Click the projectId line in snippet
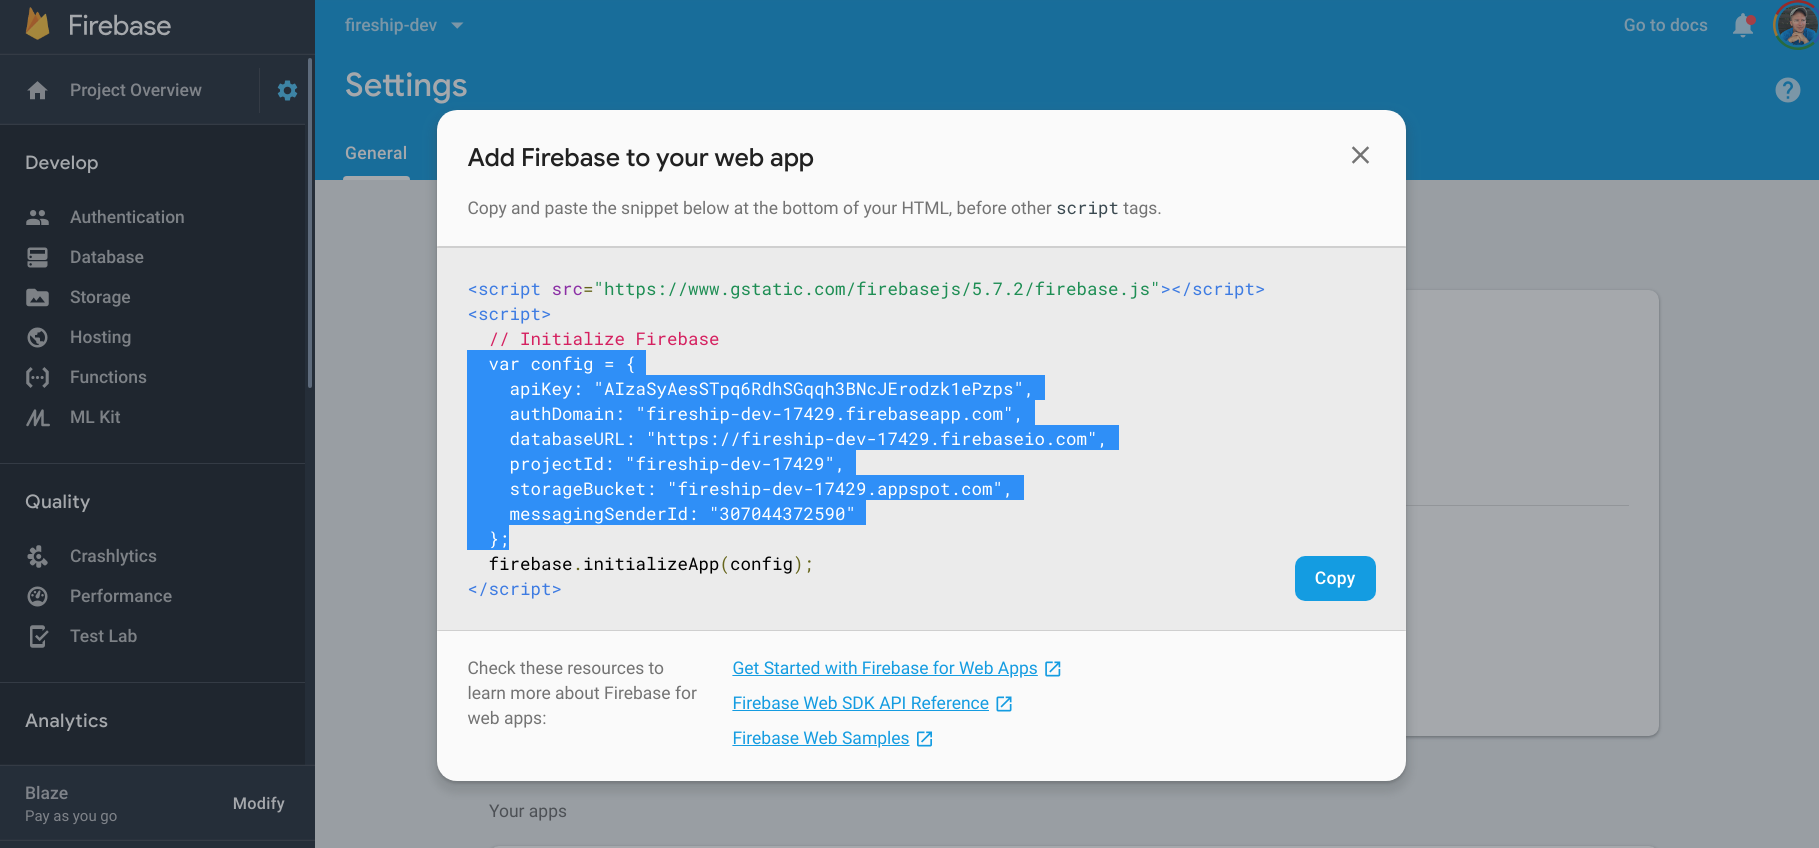 (676, 464)
